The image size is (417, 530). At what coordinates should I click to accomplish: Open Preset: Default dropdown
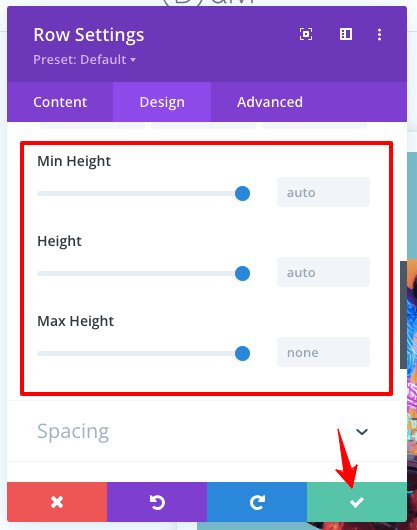[x=84, y=59]
